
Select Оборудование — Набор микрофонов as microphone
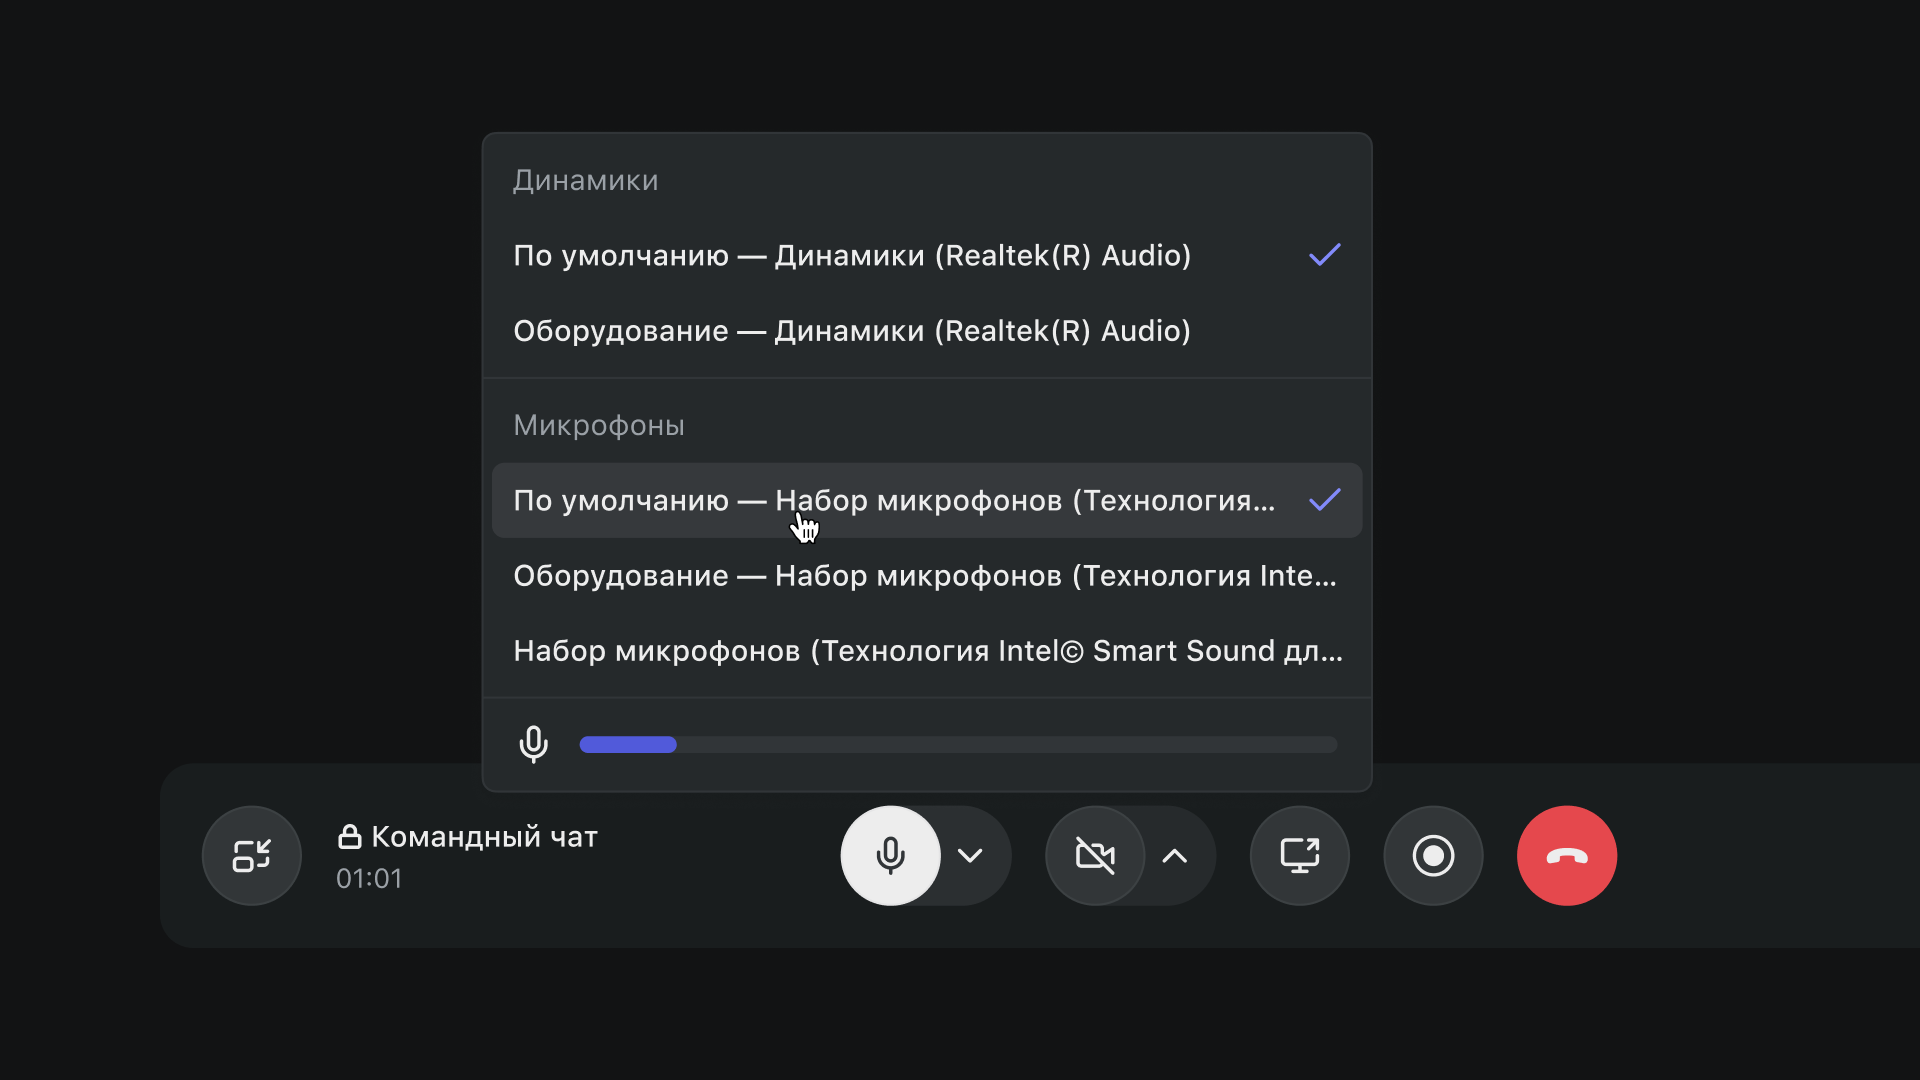pos(923,575)
